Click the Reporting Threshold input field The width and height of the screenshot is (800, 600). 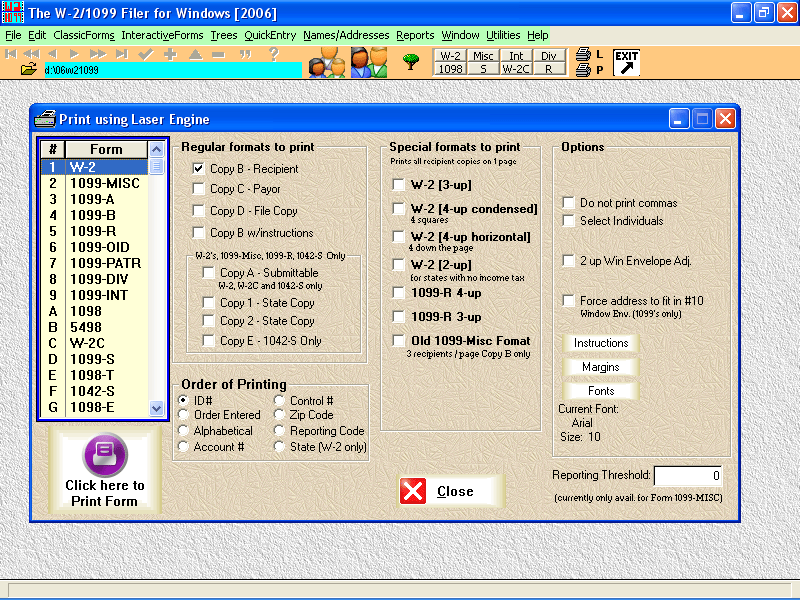tap(688, 476)
